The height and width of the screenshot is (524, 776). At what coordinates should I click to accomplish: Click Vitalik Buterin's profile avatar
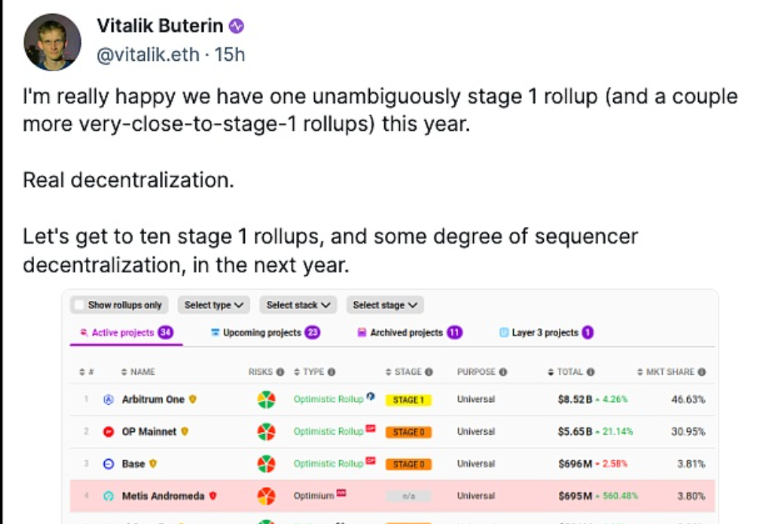tap(52, 42)
